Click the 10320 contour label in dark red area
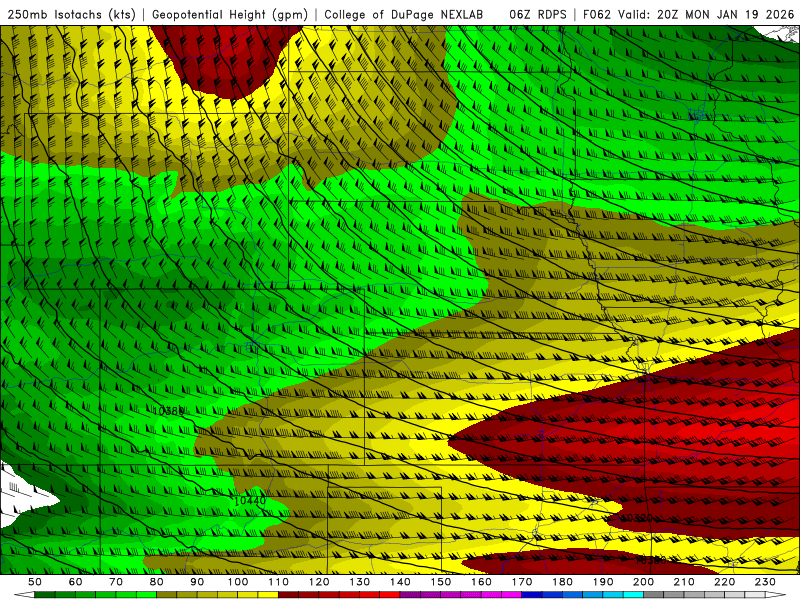The image size is (800, 600). pyautogui.click(x=636, y=518)
